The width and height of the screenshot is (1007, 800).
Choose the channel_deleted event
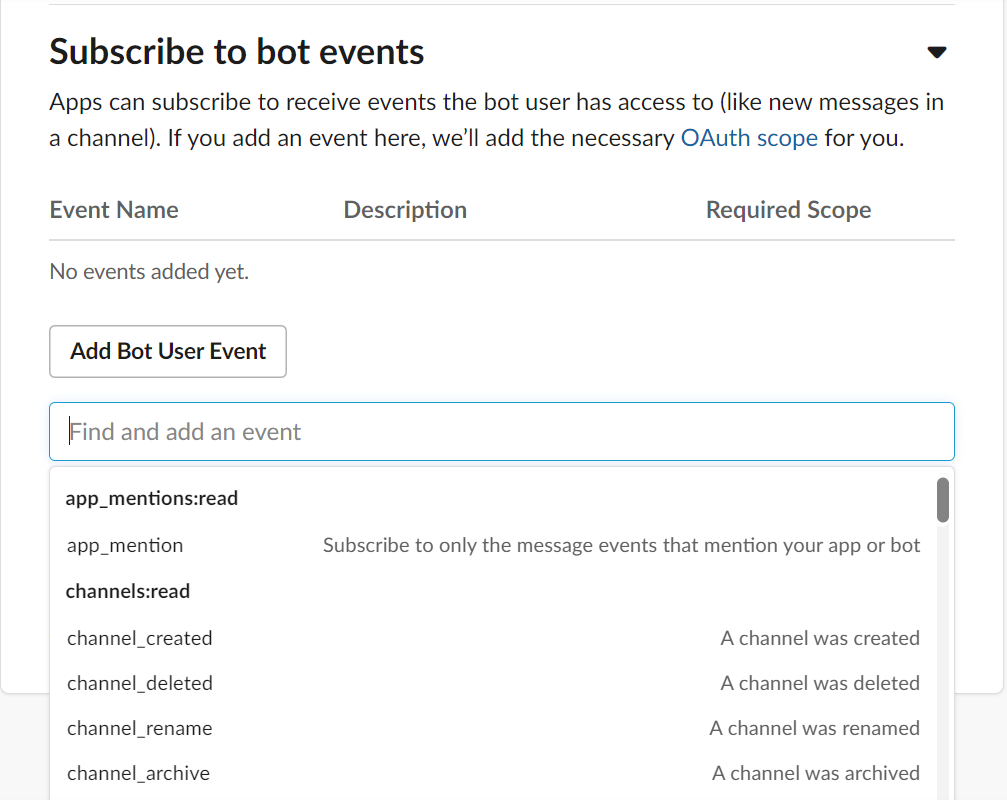point(493,683)
